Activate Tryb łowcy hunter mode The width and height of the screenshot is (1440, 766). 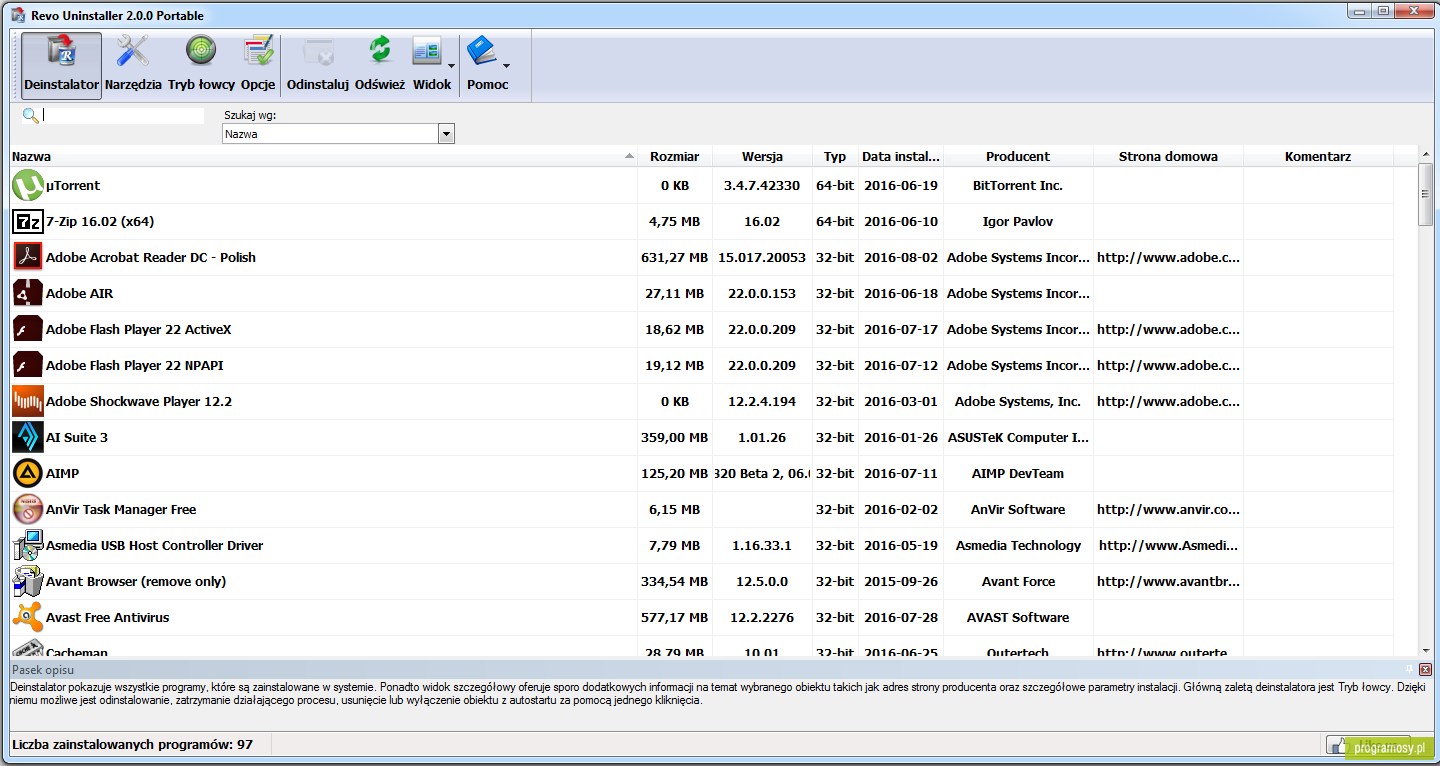tap(201, 50)
